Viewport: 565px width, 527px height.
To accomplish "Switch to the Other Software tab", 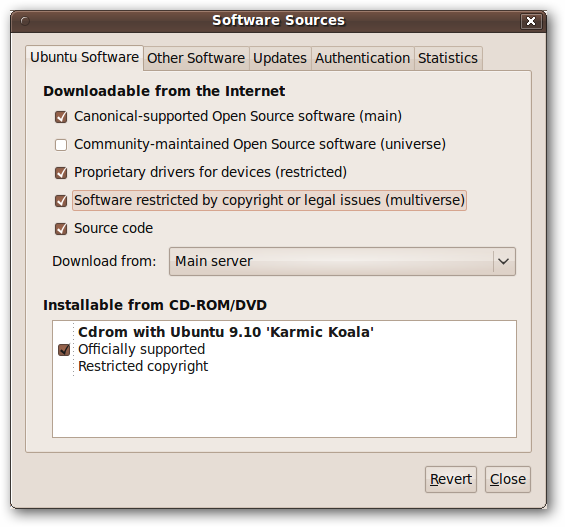I will 196,58.
